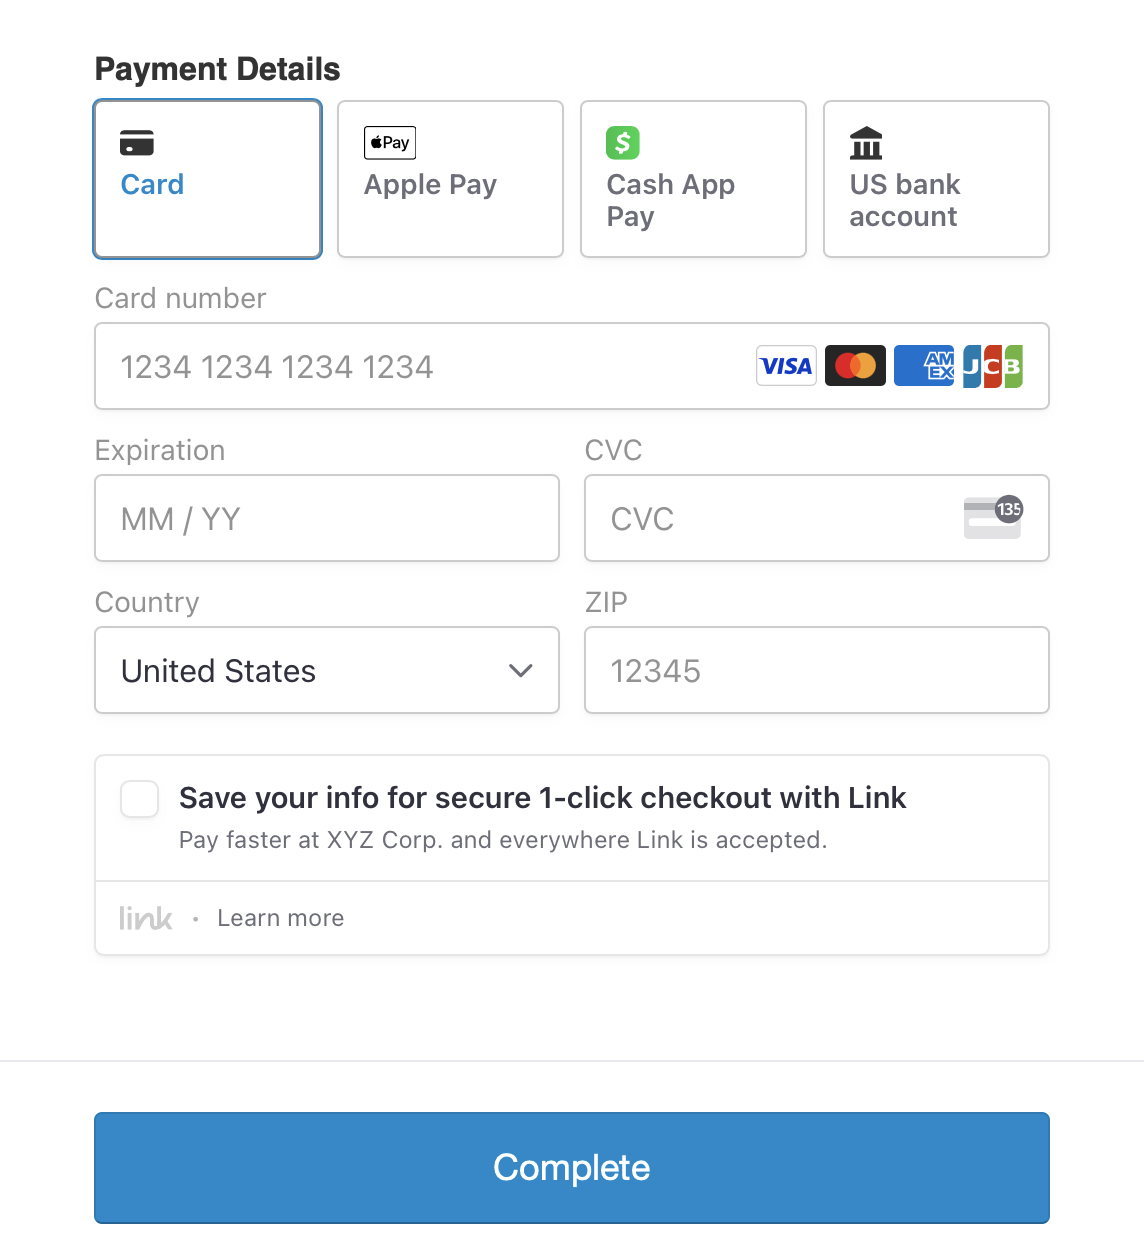
Task: Click the credit card icon in Card tab
Action: (137, 143)
